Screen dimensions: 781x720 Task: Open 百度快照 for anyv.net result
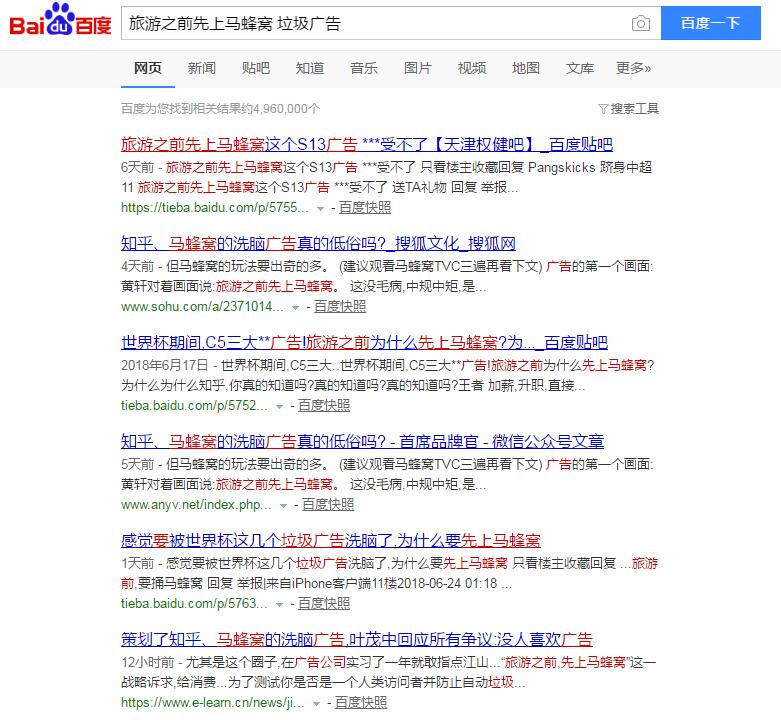tap(328, 505)
